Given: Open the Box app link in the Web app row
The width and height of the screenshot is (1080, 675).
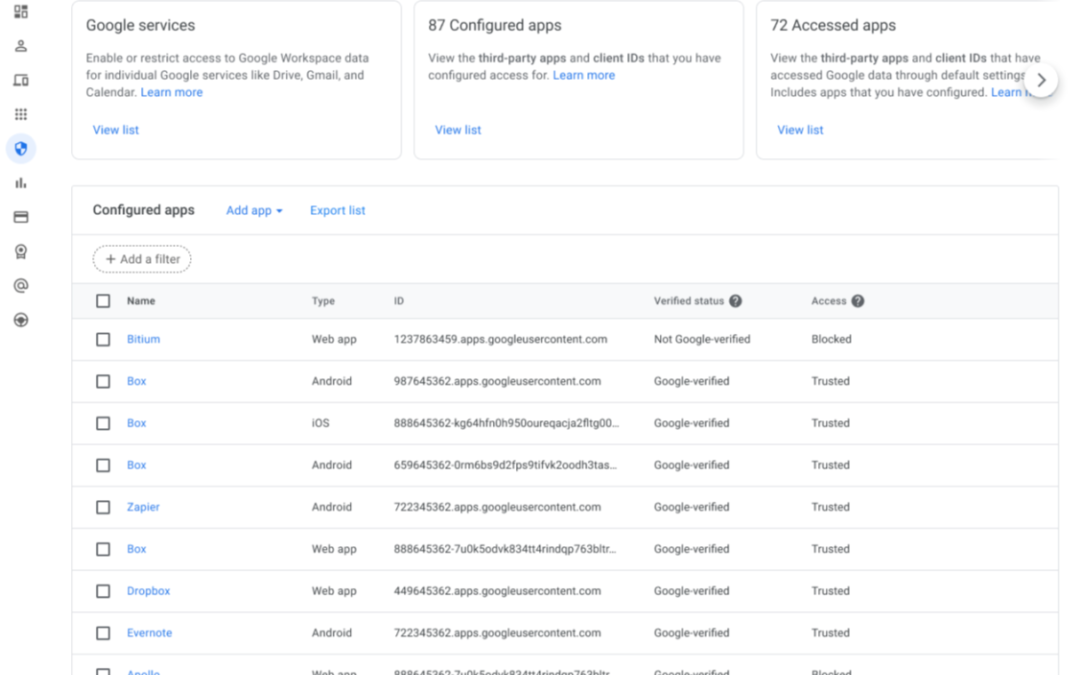Looking at the screenshot, I should click(x=136, y=549).
